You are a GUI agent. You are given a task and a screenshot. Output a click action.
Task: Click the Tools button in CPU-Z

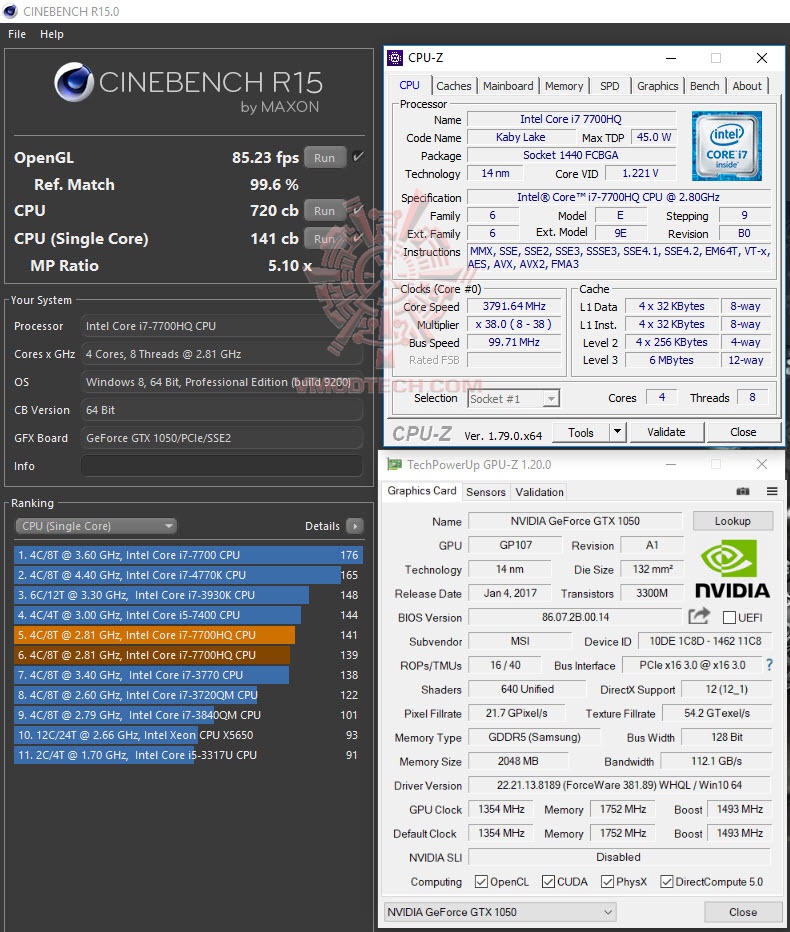581,432
